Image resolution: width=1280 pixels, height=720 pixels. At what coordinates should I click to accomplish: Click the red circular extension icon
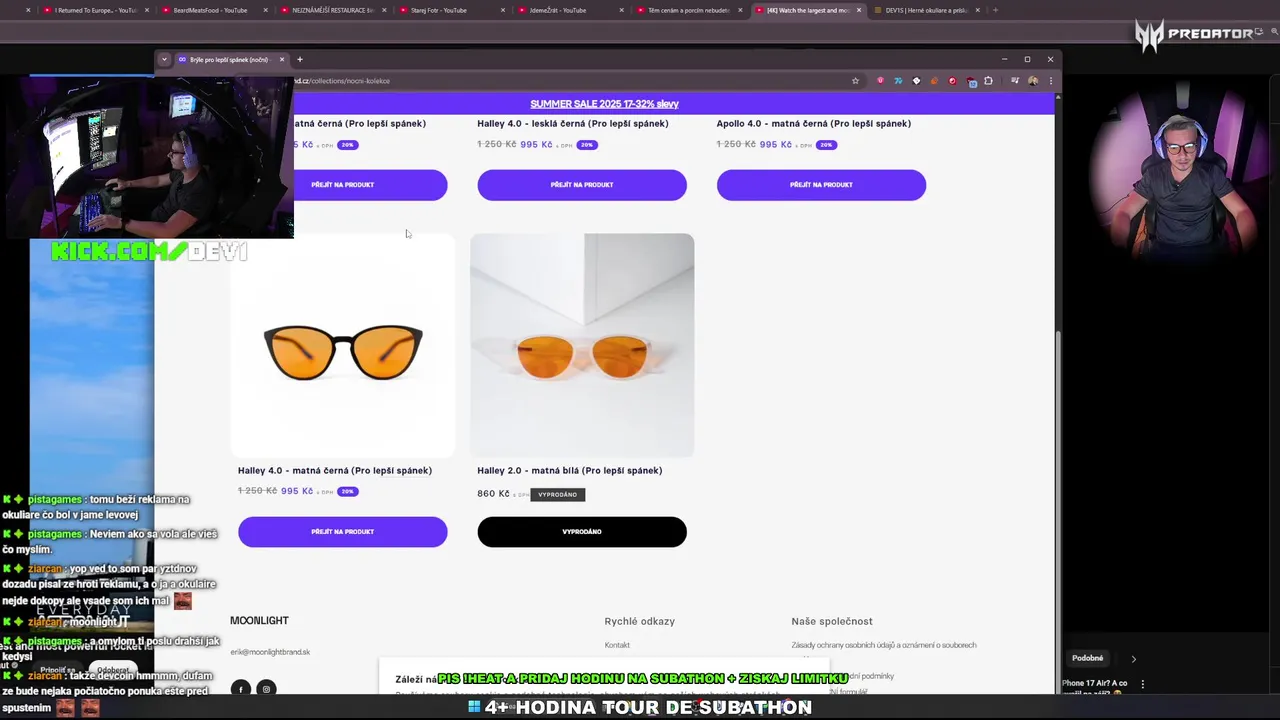point(952,81)
